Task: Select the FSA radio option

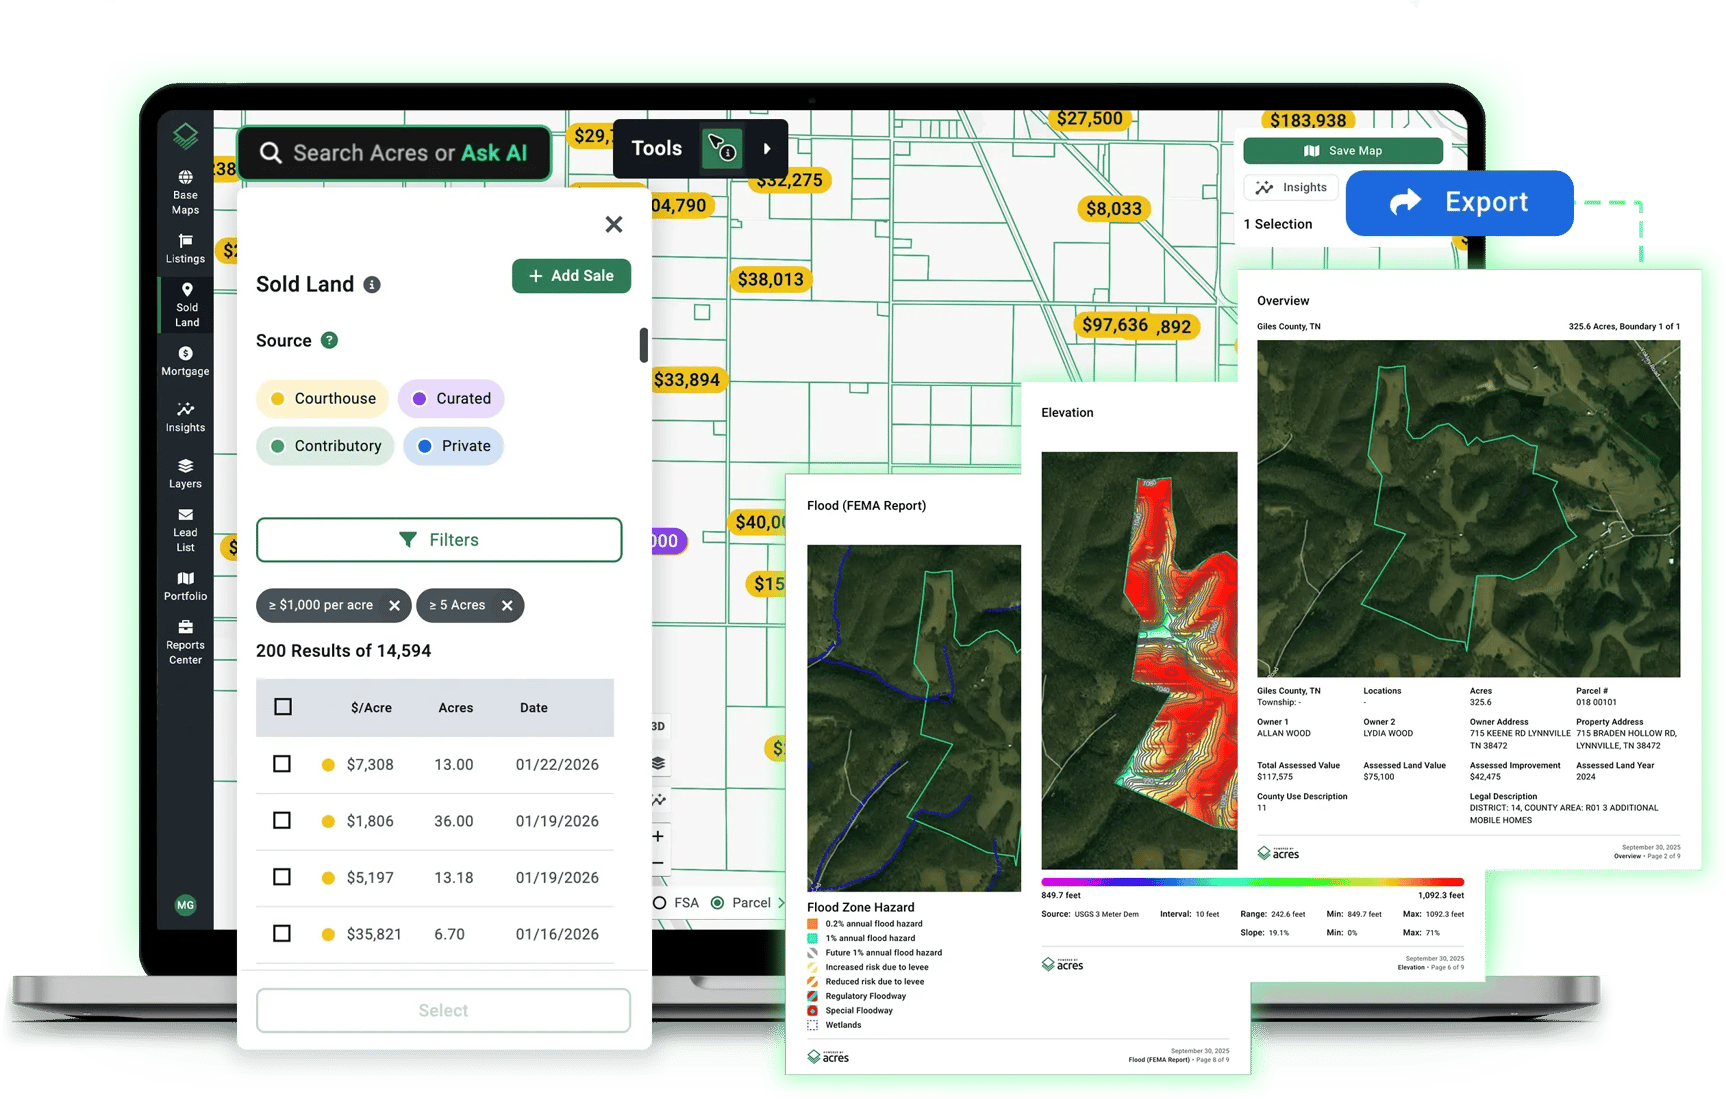Action: pyautogui.click(x=660, y=903)
